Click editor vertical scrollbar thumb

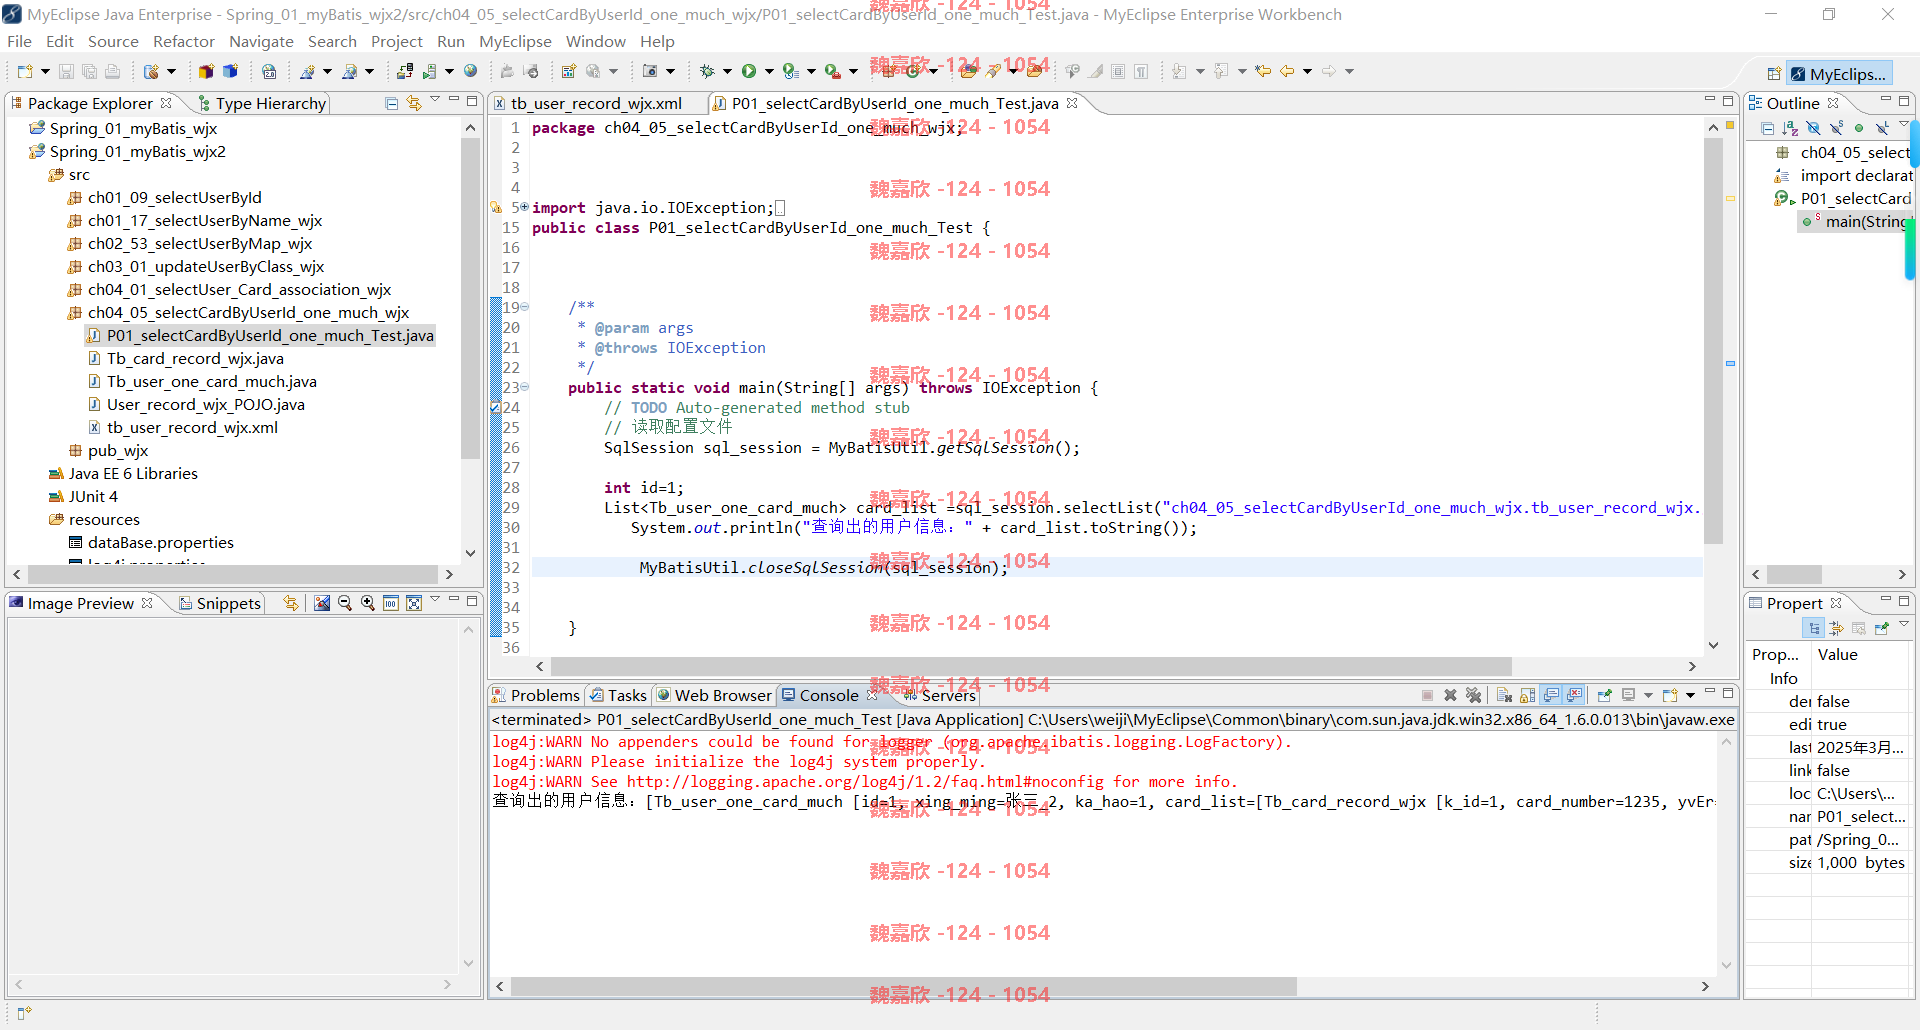point(1713,340)
